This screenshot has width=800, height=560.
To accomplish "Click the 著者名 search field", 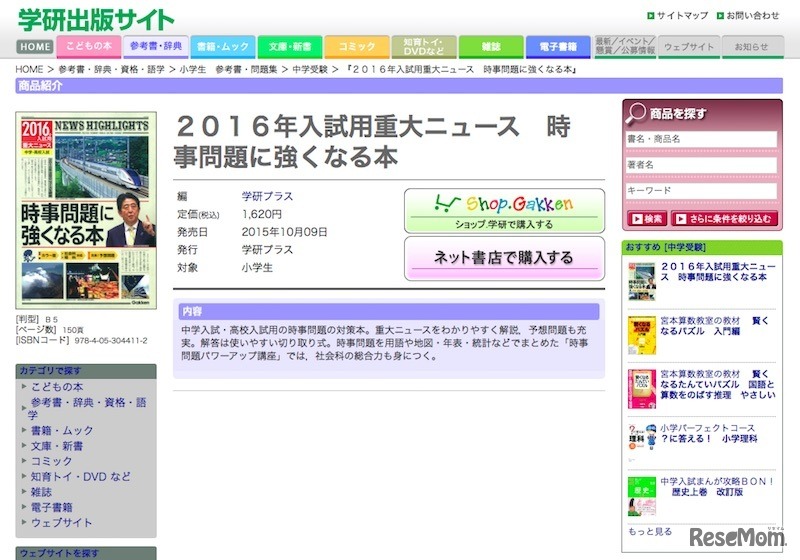I will point(701,165).
